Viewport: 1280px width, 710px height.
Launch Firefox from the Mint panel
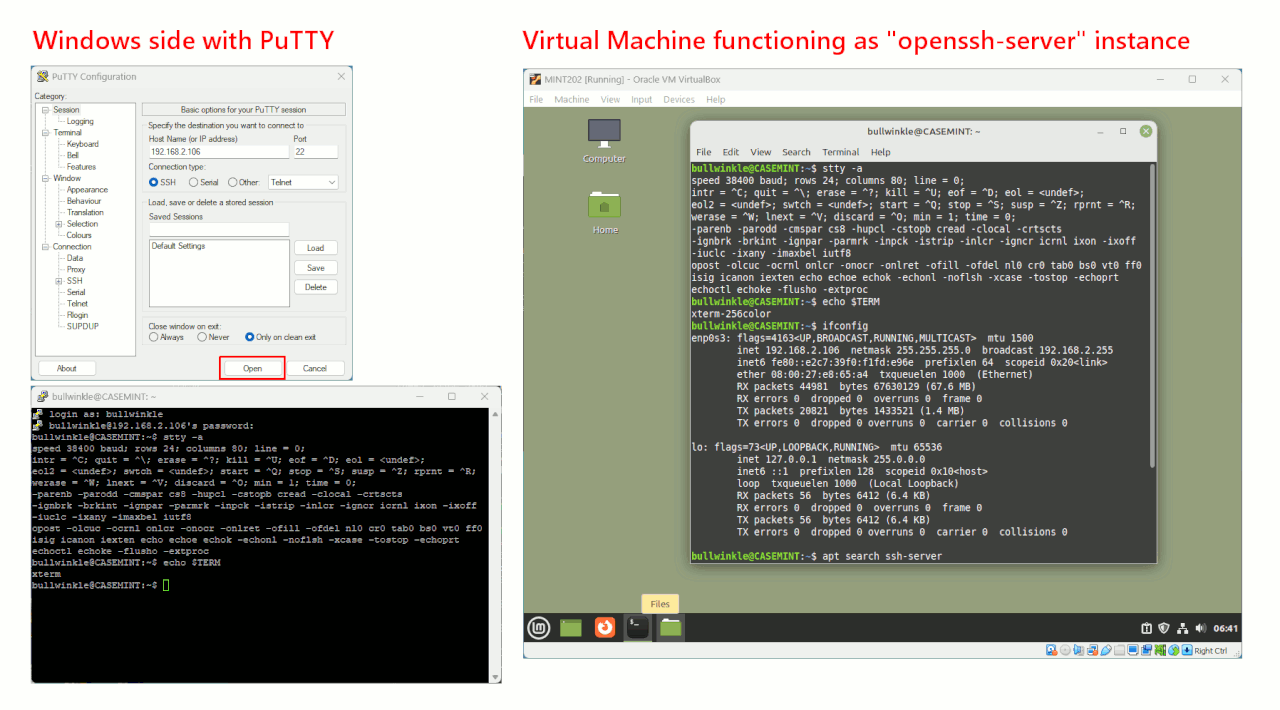[x=604, y=628]
